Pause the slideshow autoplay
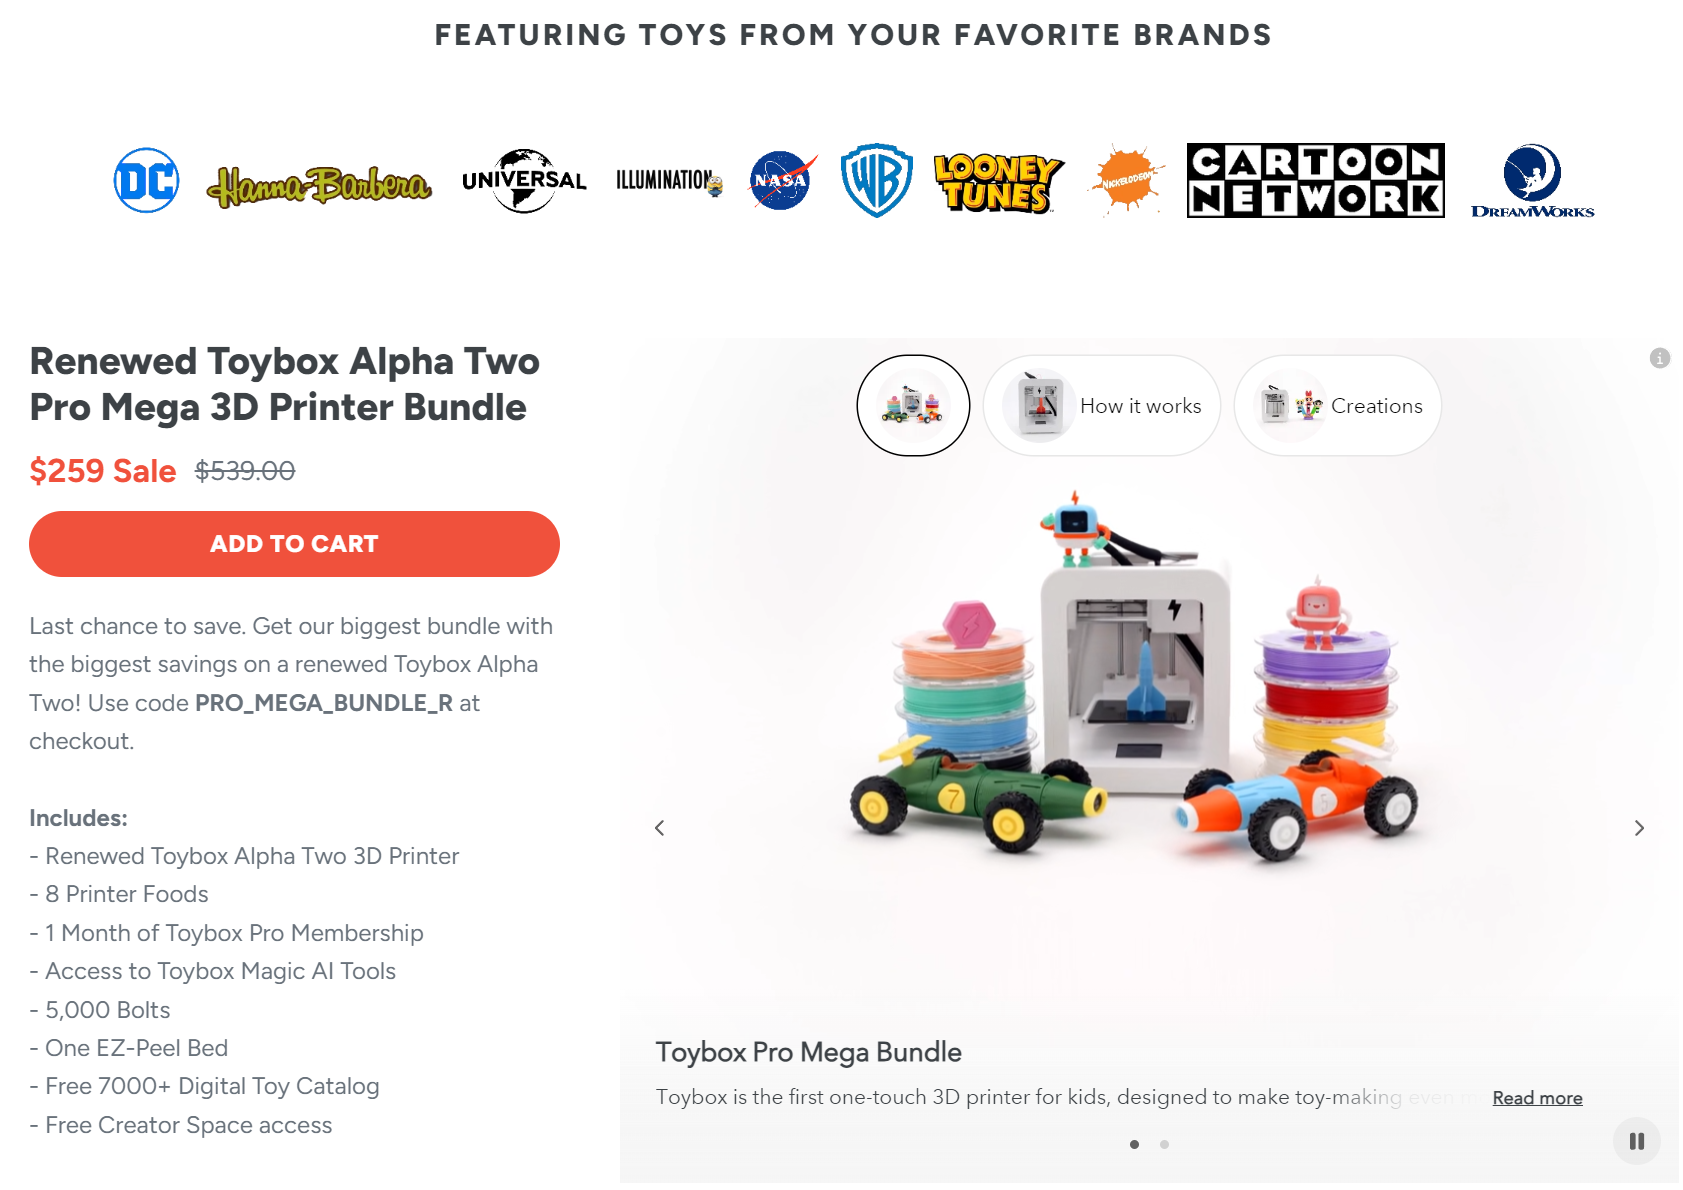Viewport: 1683px width, 1190px height. tap(1637, 1141)
